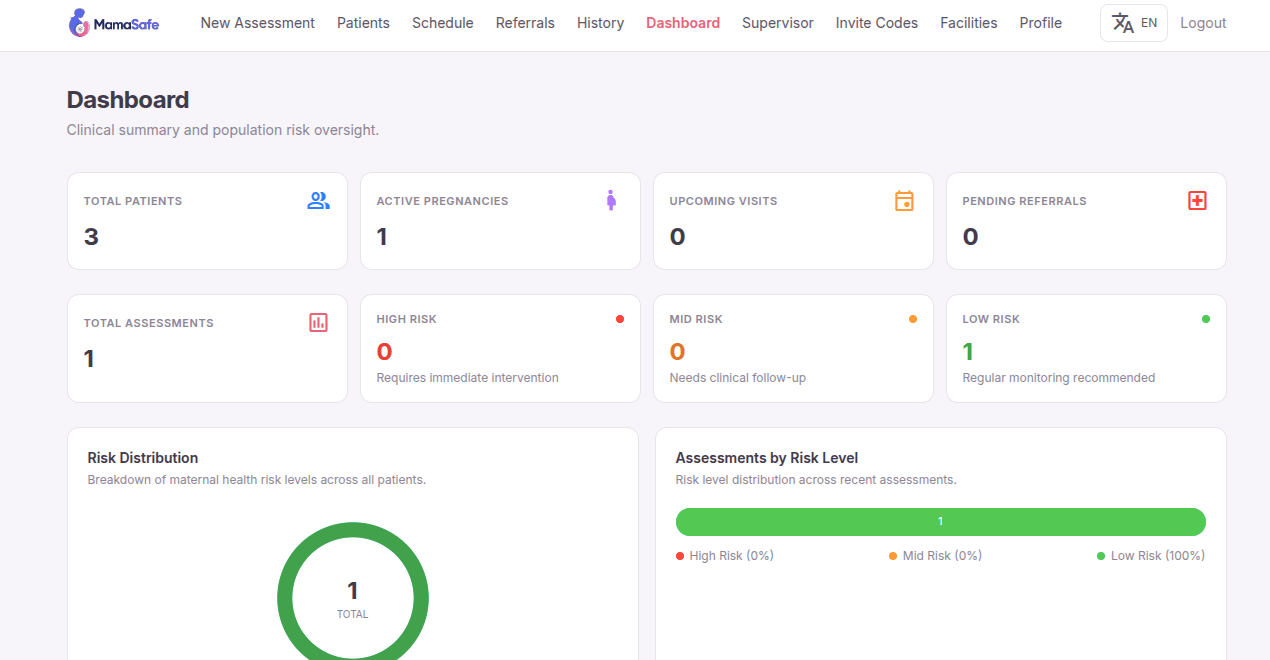Click "Regular monitoring recommended" text
The image size is (1270, 660).
[1059, 378]
